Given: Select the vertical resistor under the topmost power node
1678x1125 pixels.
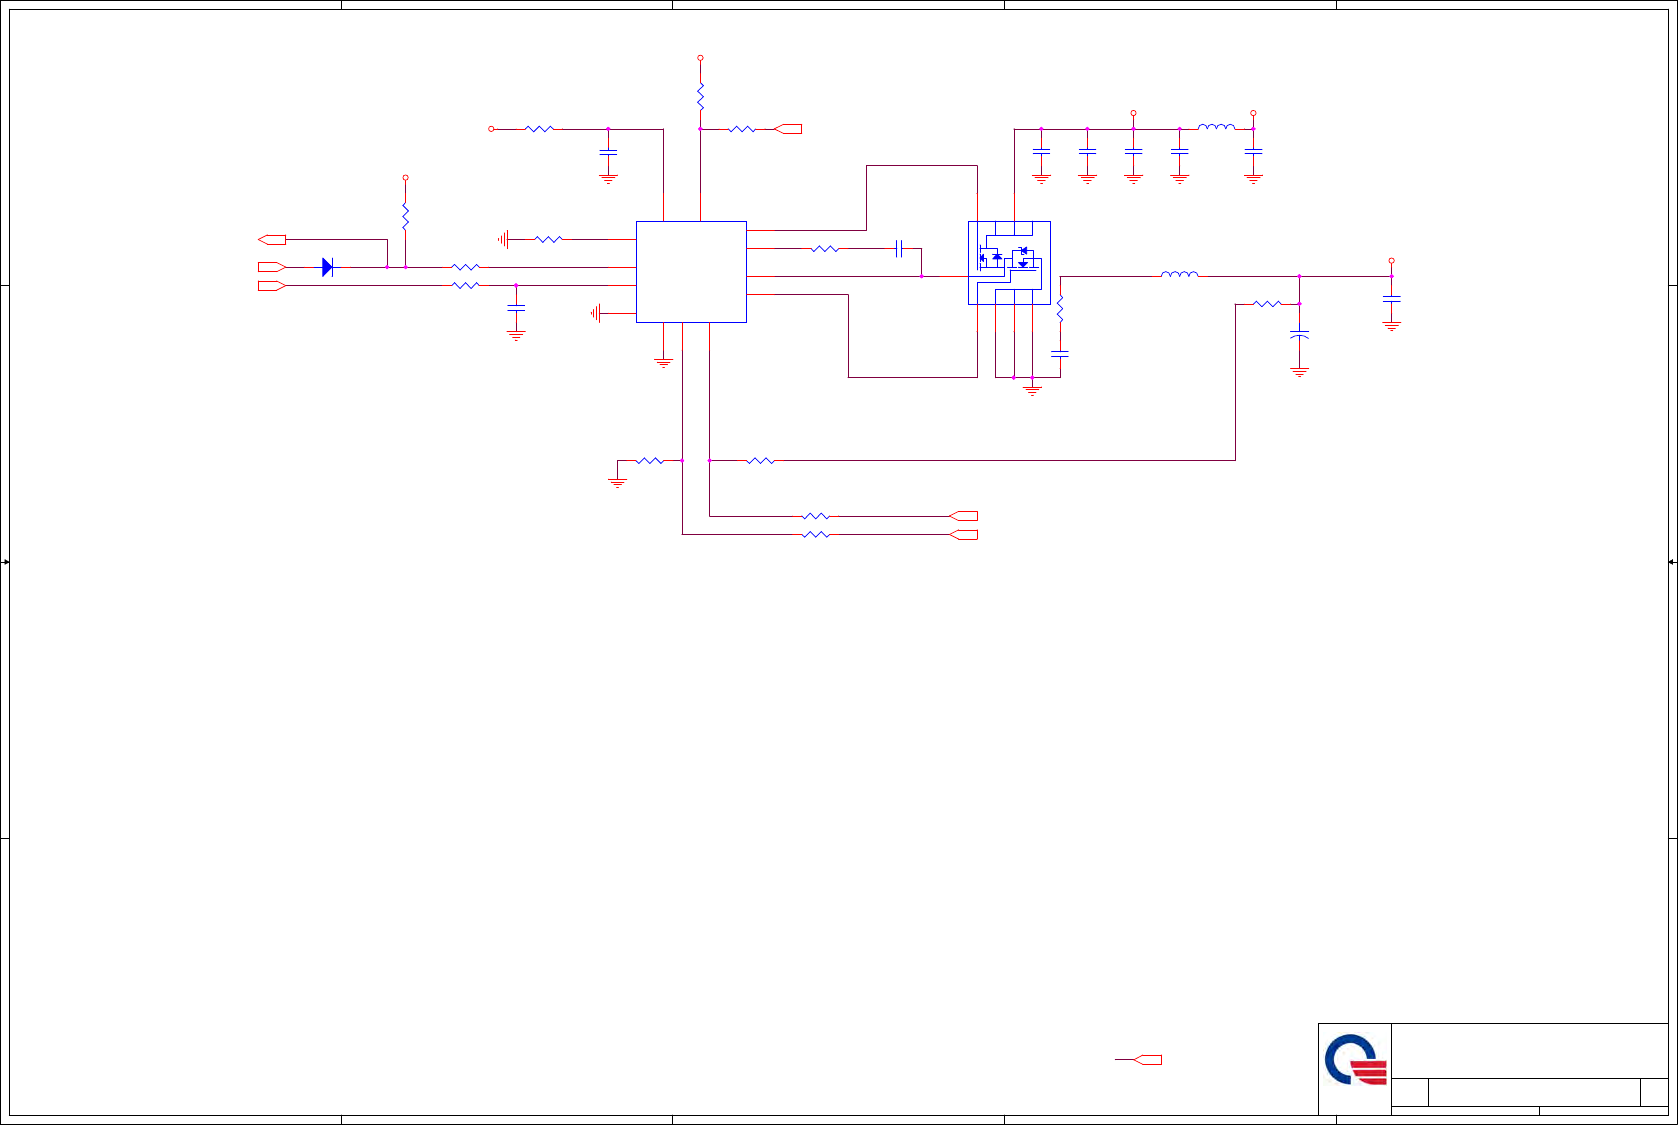Looking at the screenshot, I should point(700,97).
